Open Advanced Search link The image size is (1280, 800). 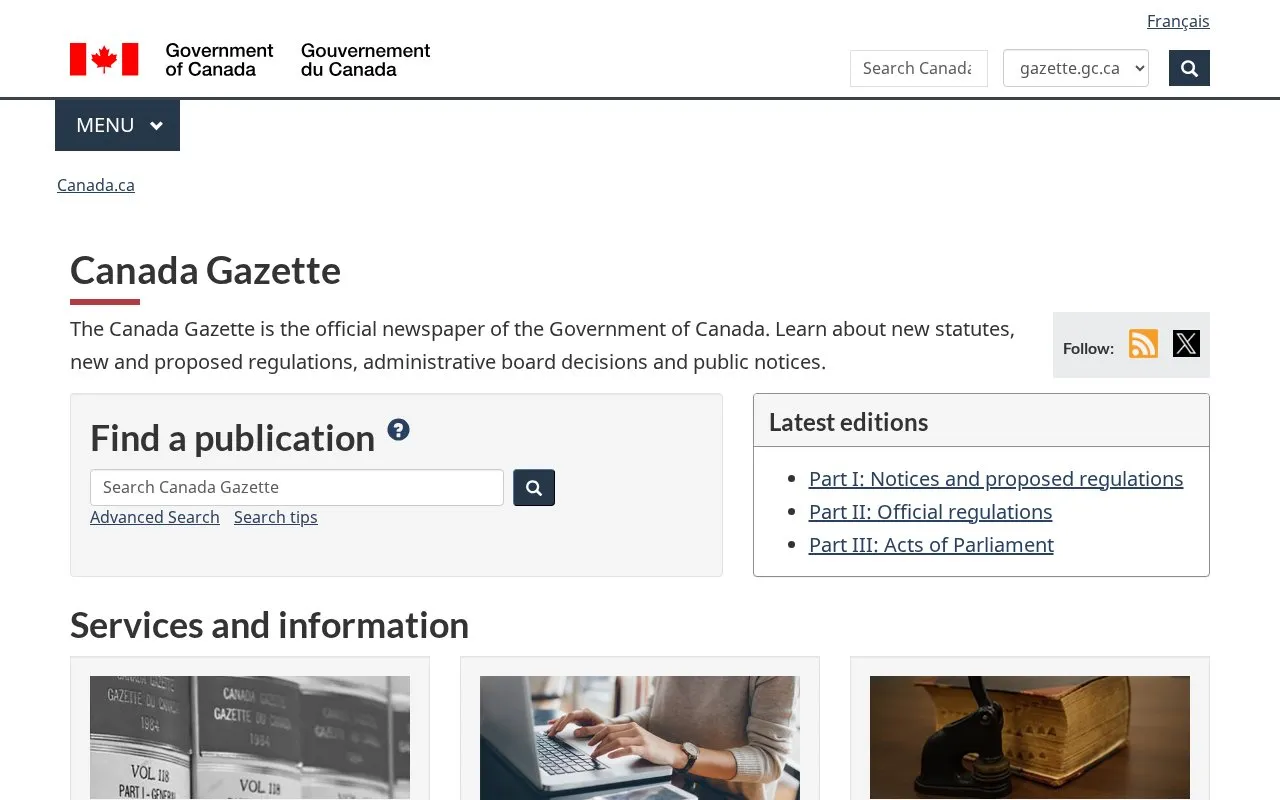pos(155,517)
